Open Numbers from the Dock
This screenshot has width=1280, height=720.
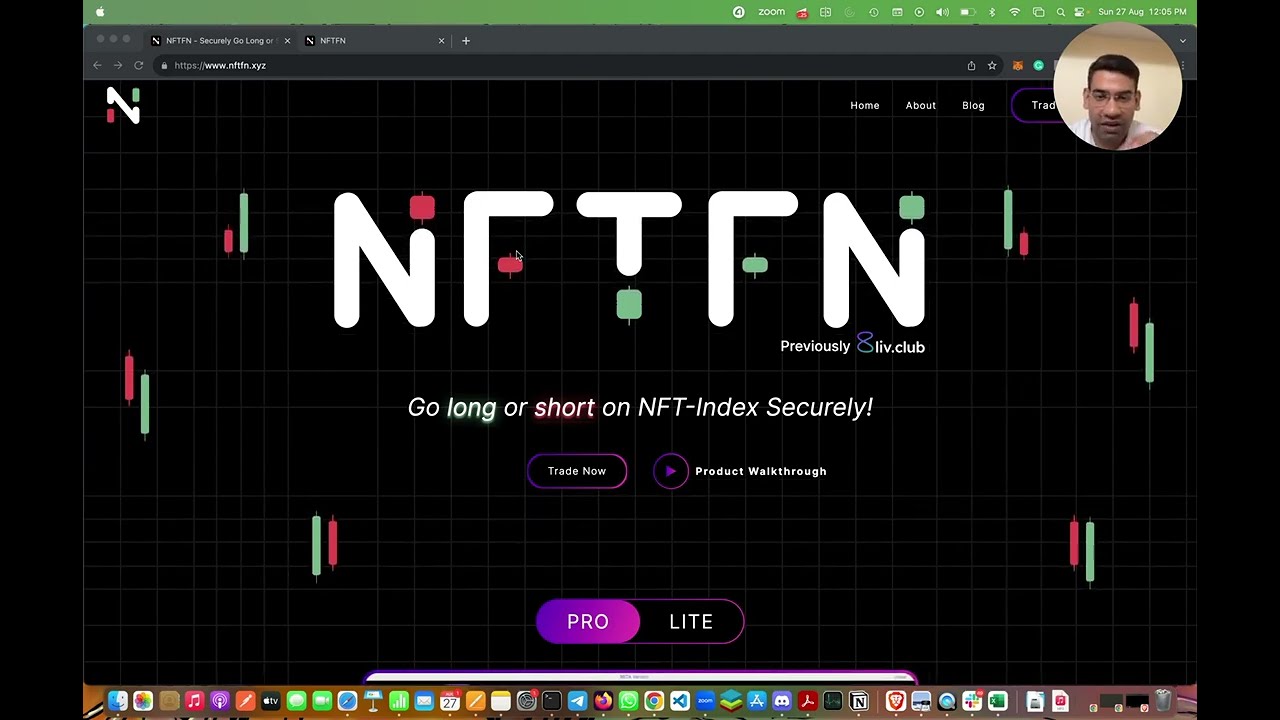(399, 701)
